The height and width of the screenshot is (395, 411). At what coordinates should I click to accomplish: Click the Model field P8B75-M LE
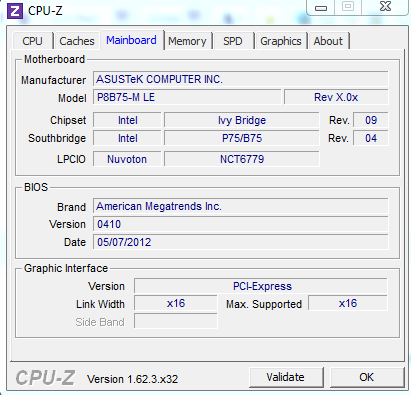[187, 97]
